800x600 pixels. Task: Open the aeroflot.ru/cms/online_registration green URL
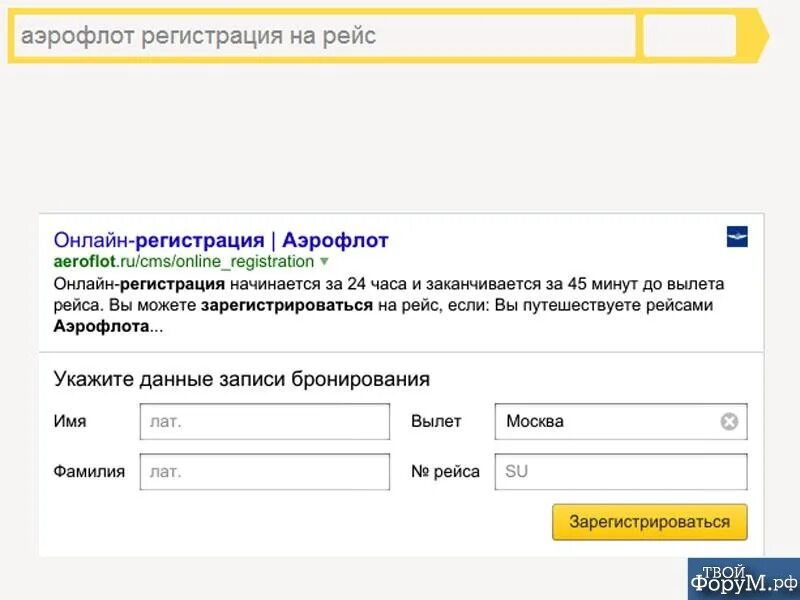(184, 262)
